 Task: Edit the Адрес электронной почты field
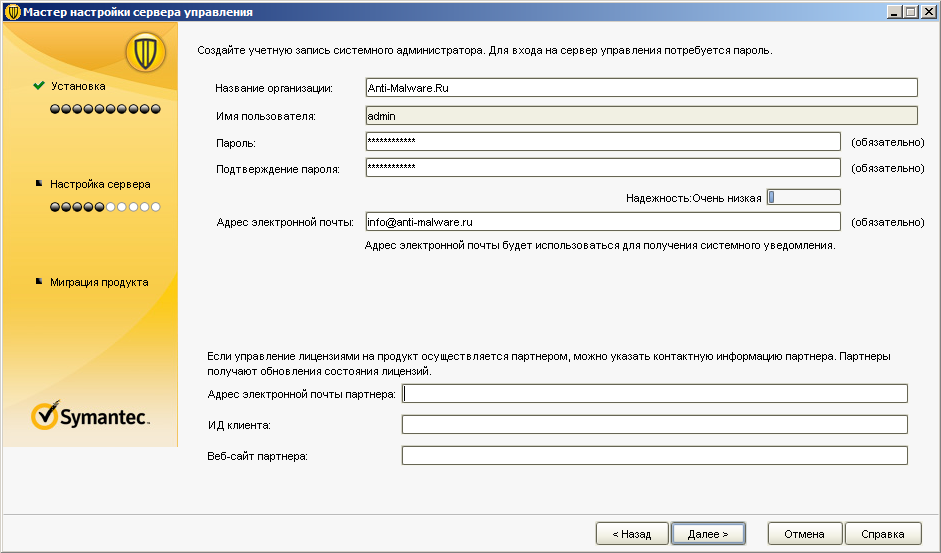coord(602,221)
